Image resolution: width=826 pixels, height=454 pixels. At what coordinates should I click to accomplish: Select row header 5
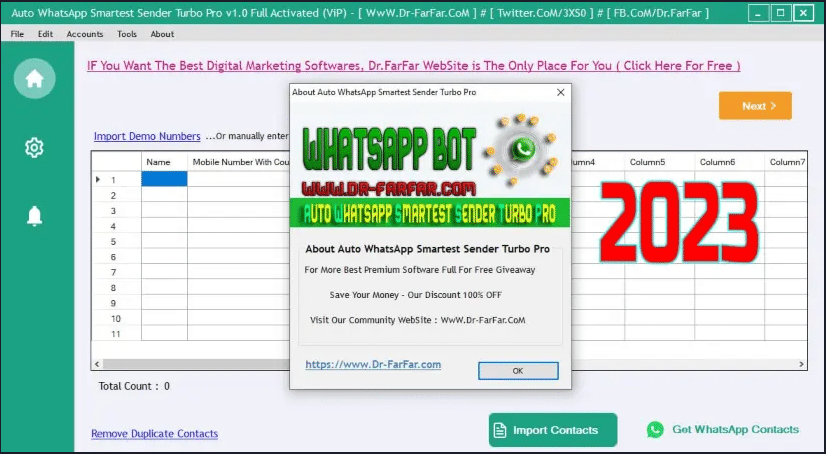click(116, 241)
